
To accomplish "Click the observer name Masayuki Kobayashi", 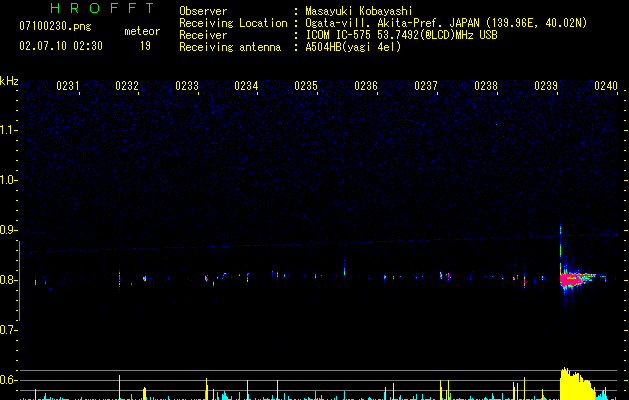I will click(x=359, y=11).
